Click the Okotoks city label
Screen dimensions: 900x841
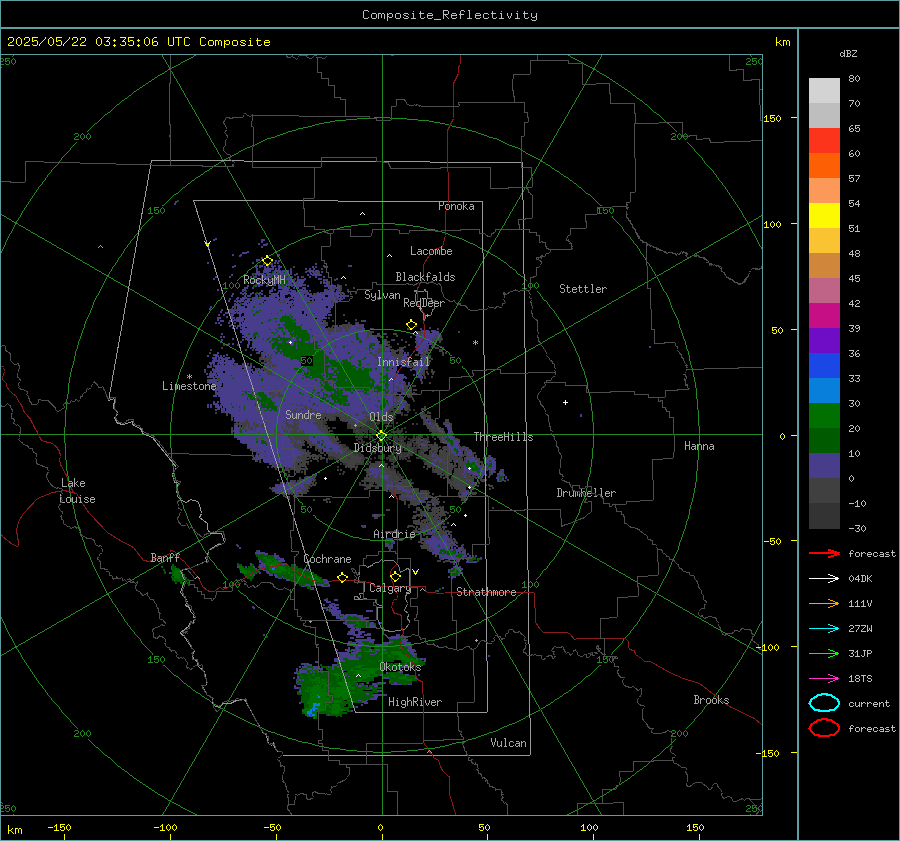pyautogui.click(x=400, y=668)
